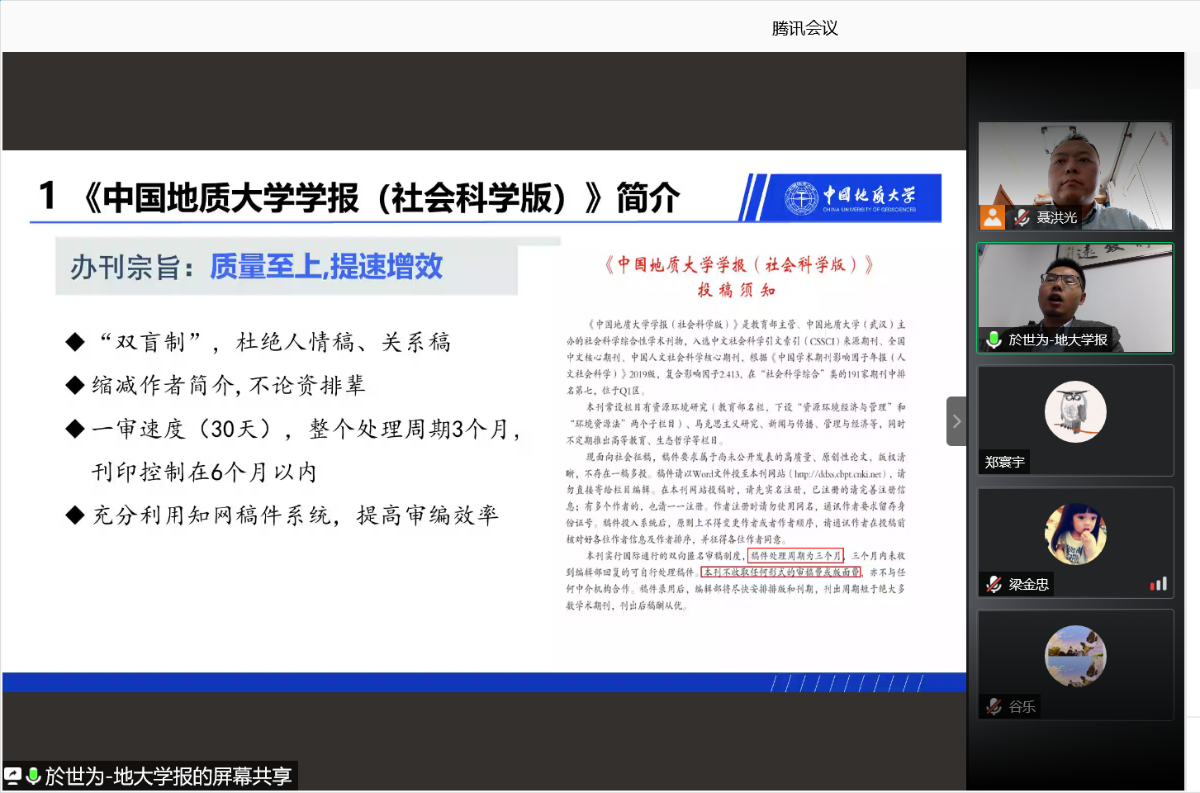The width and height of the screenshot is (1200, 793).
Task: Click the muted microphone icon for 聂洪光
Action: point(1022,217)
